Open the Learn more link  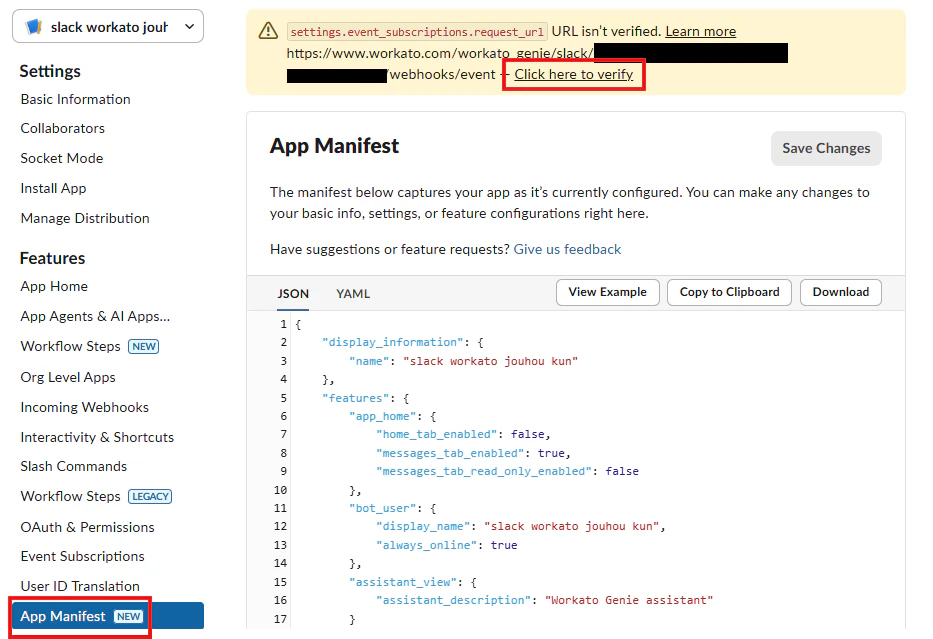point(700,32)
